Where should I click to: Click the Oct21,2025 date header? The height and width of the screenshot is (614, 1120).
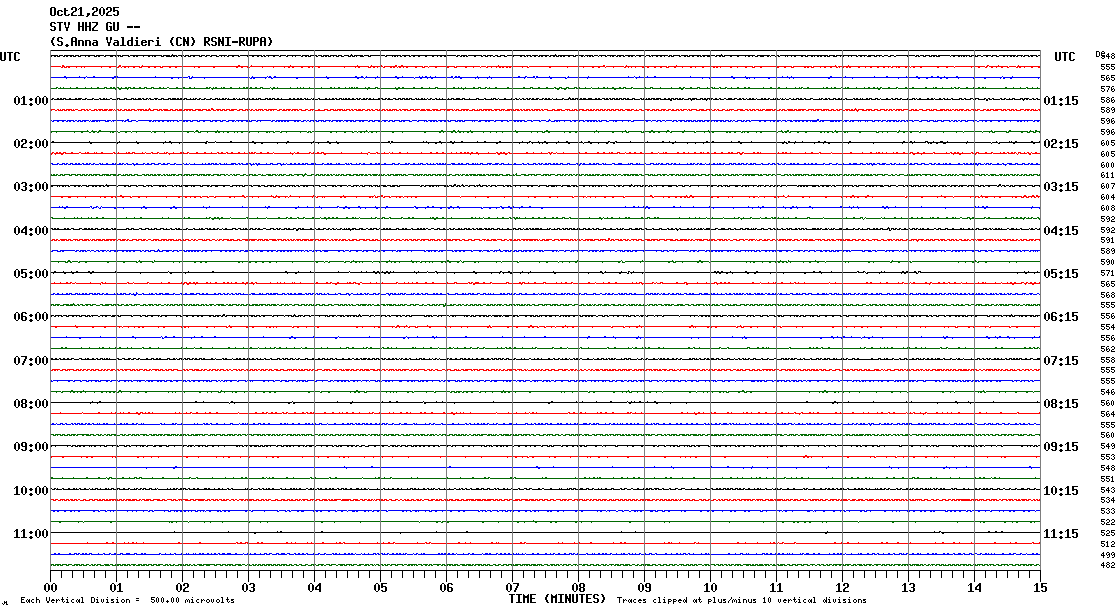[x=84, y=12]
